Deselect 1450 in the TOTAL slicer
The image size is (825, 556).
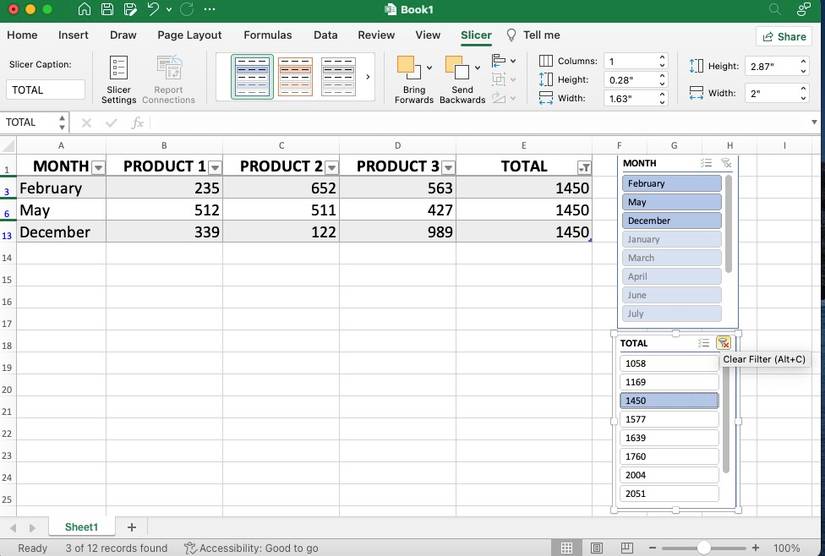point(669,401)
